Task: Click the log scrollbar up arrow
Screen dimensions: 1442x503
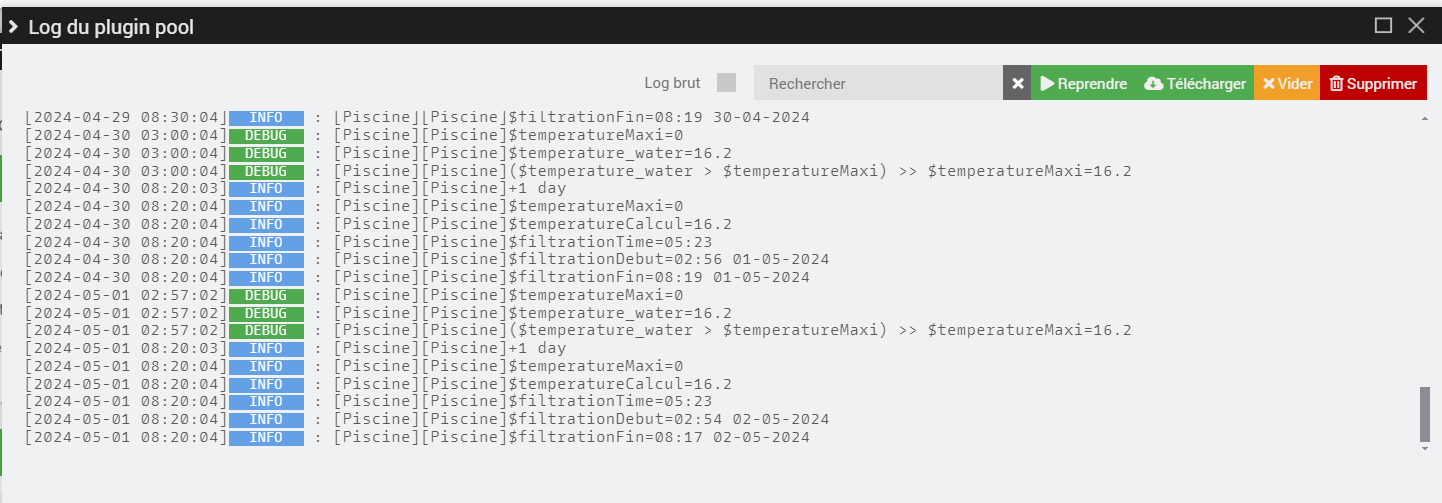Action: (1425, 118)
